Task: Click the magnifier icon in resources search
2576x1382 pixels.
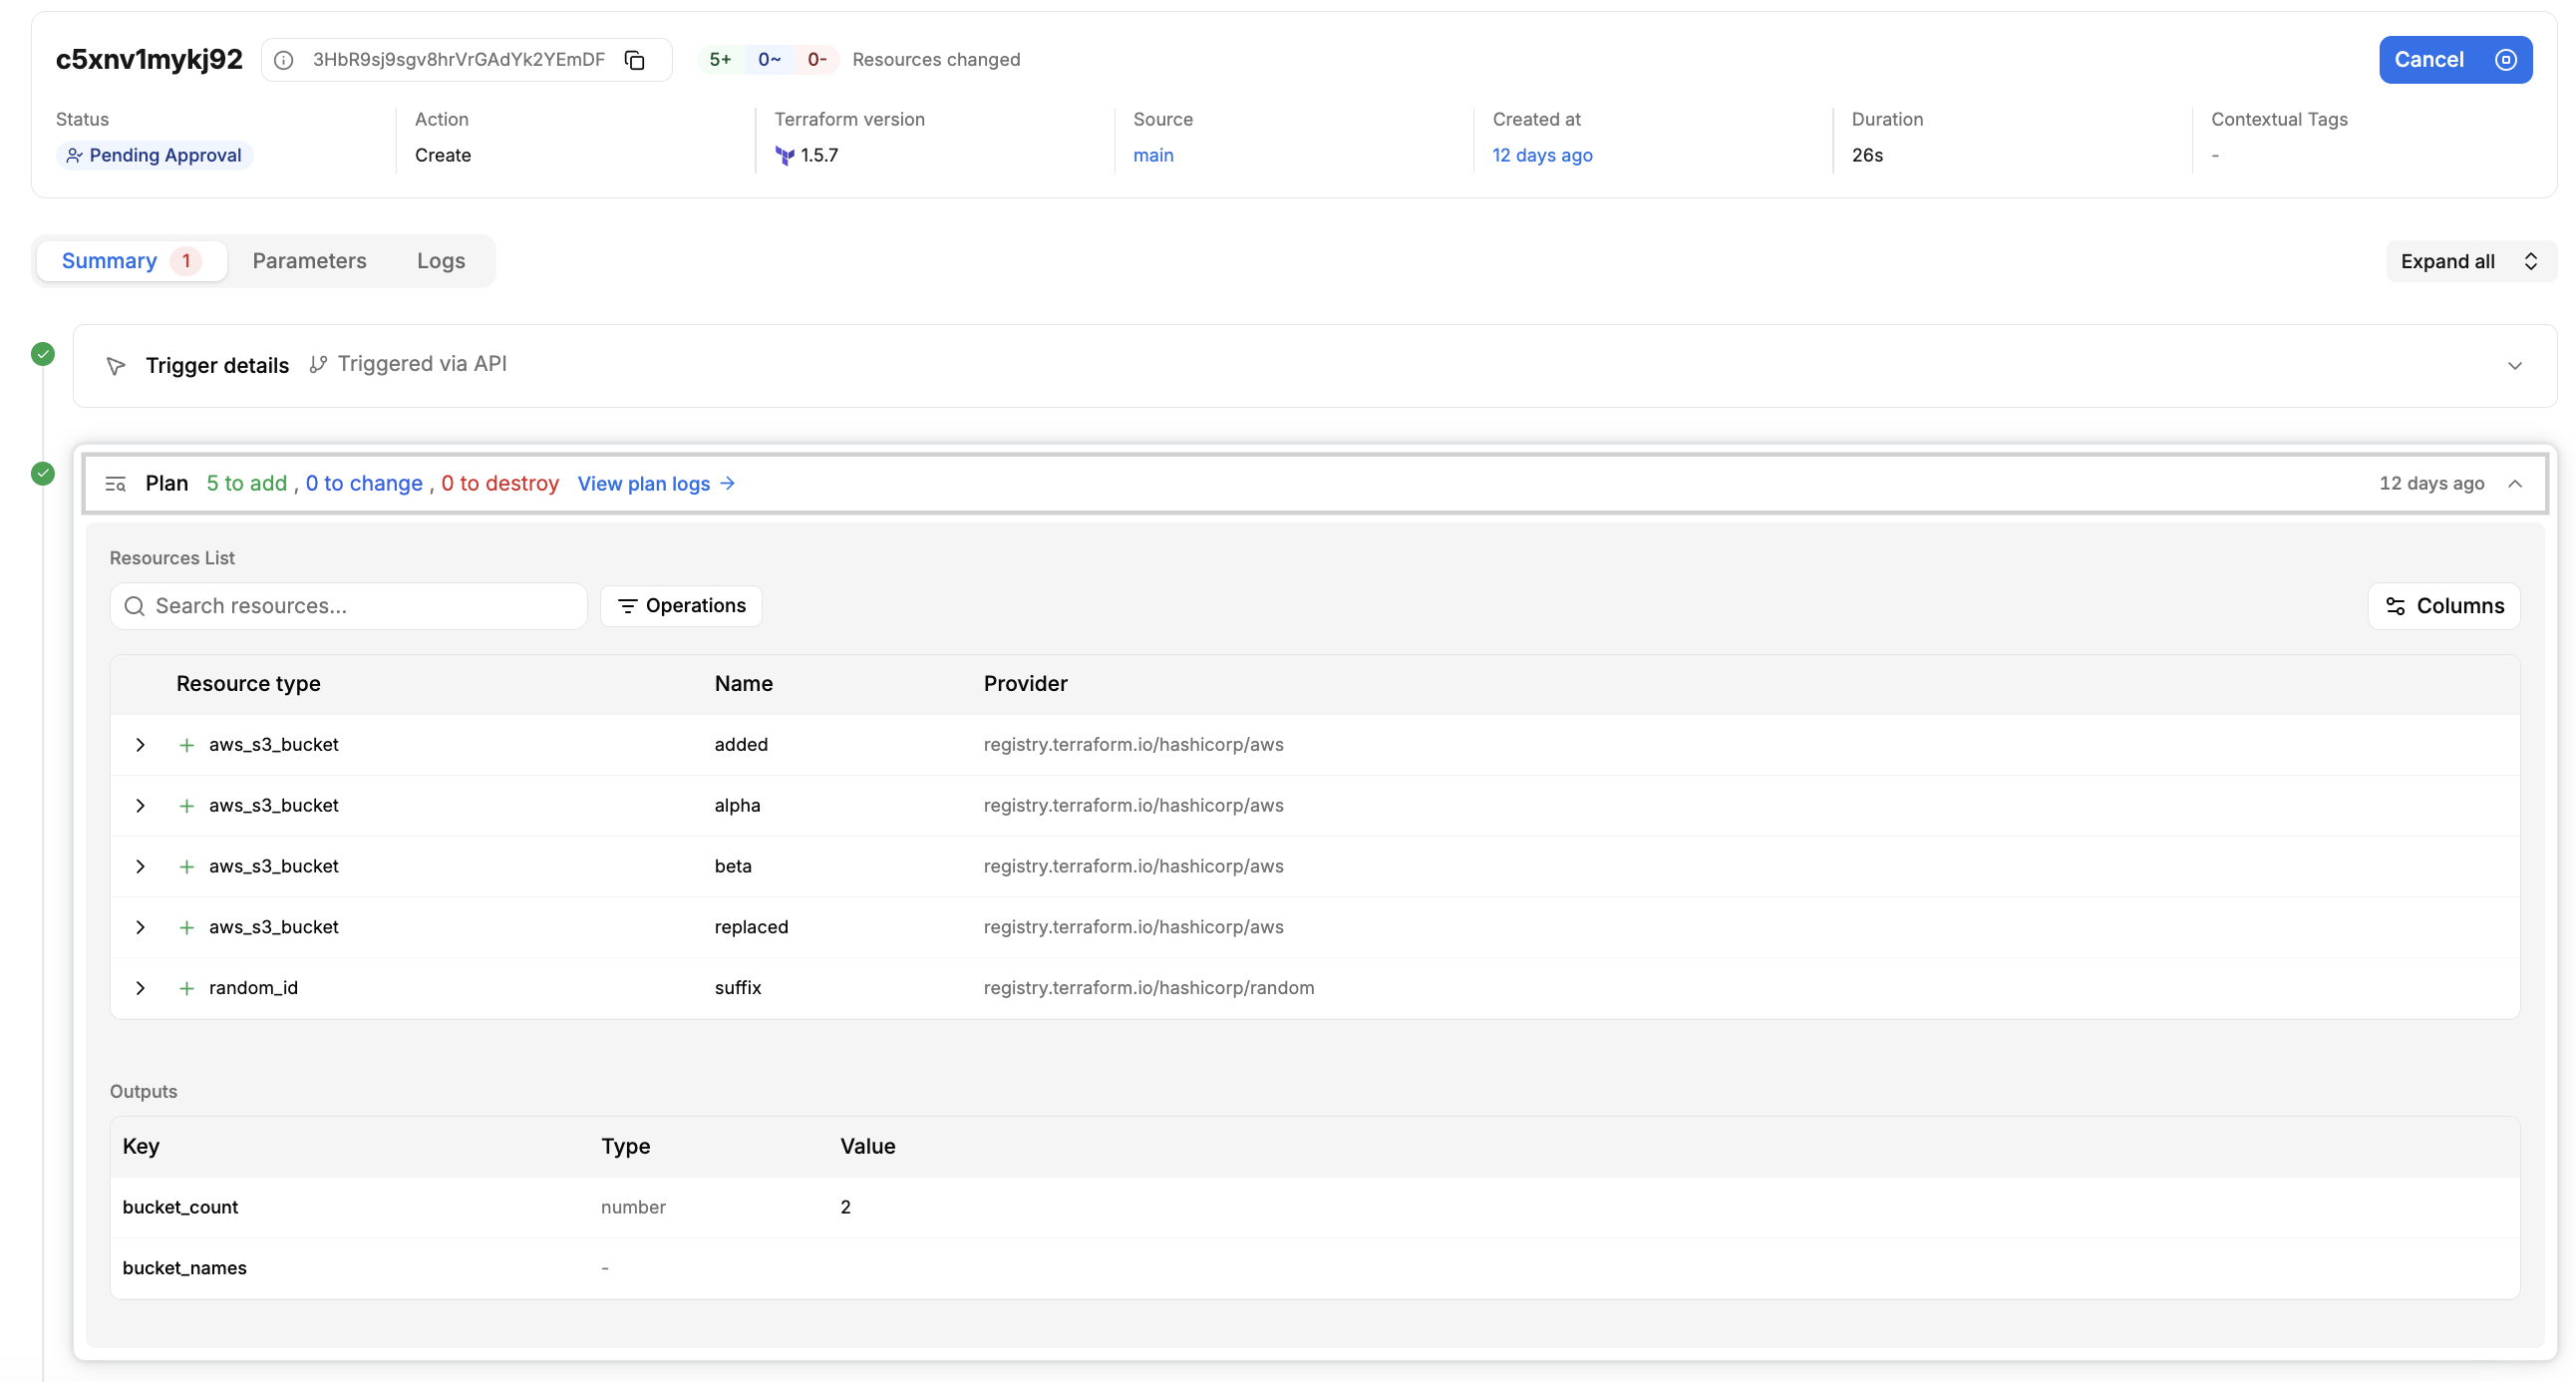Action: [135, 606]
